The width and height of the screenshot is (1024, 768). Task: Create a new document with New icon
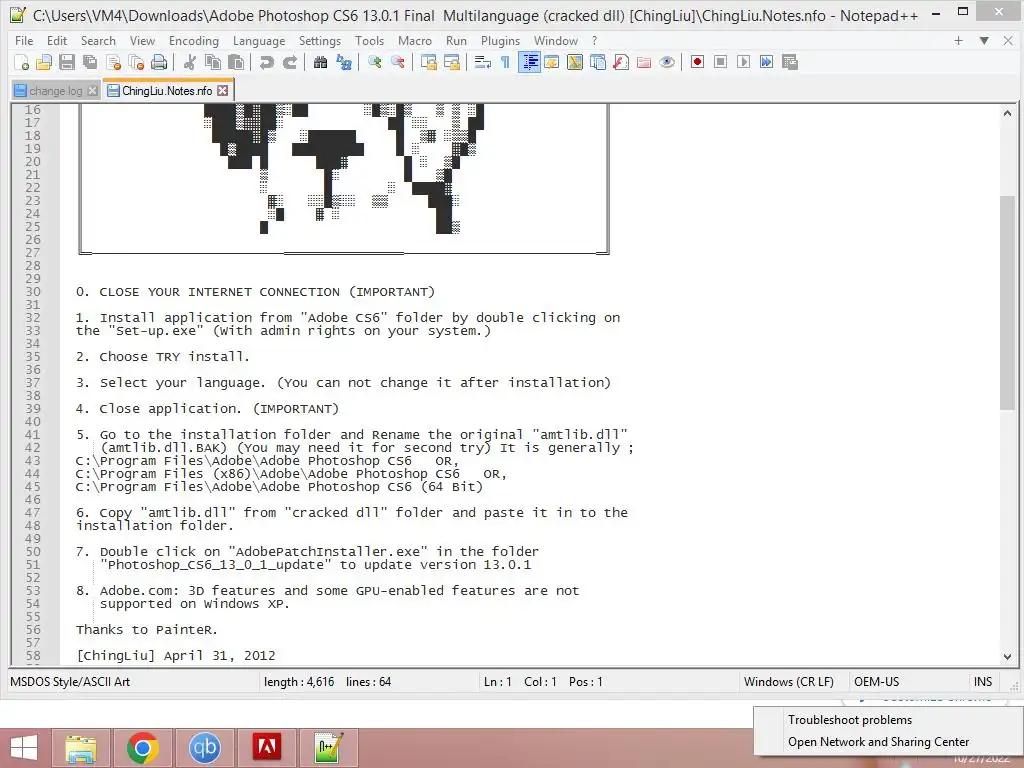coord(21,62)
